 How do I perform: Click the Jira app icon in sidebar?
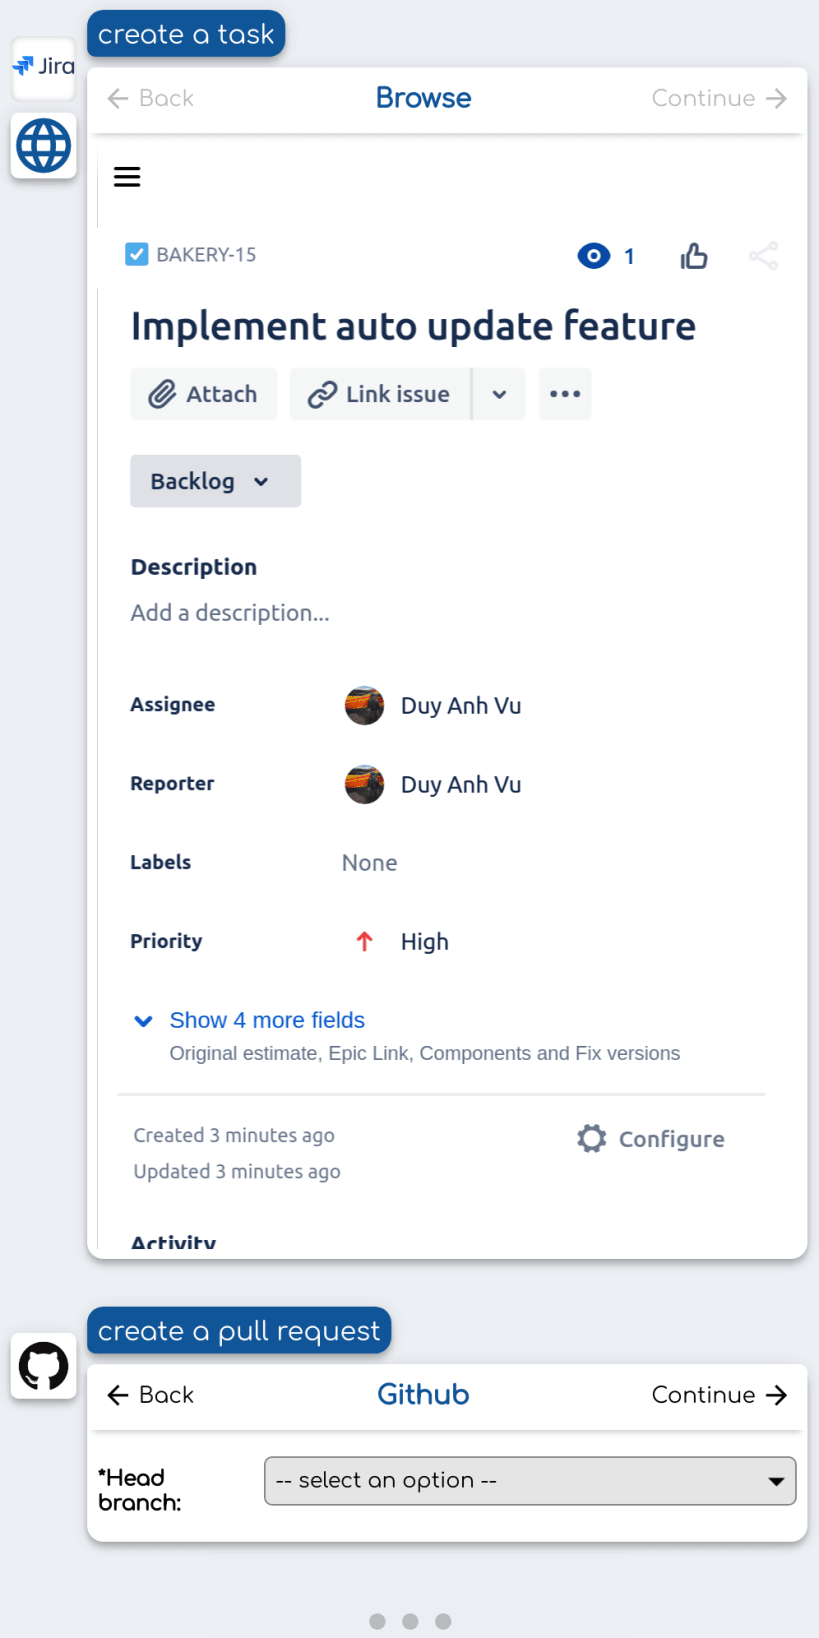44,67
